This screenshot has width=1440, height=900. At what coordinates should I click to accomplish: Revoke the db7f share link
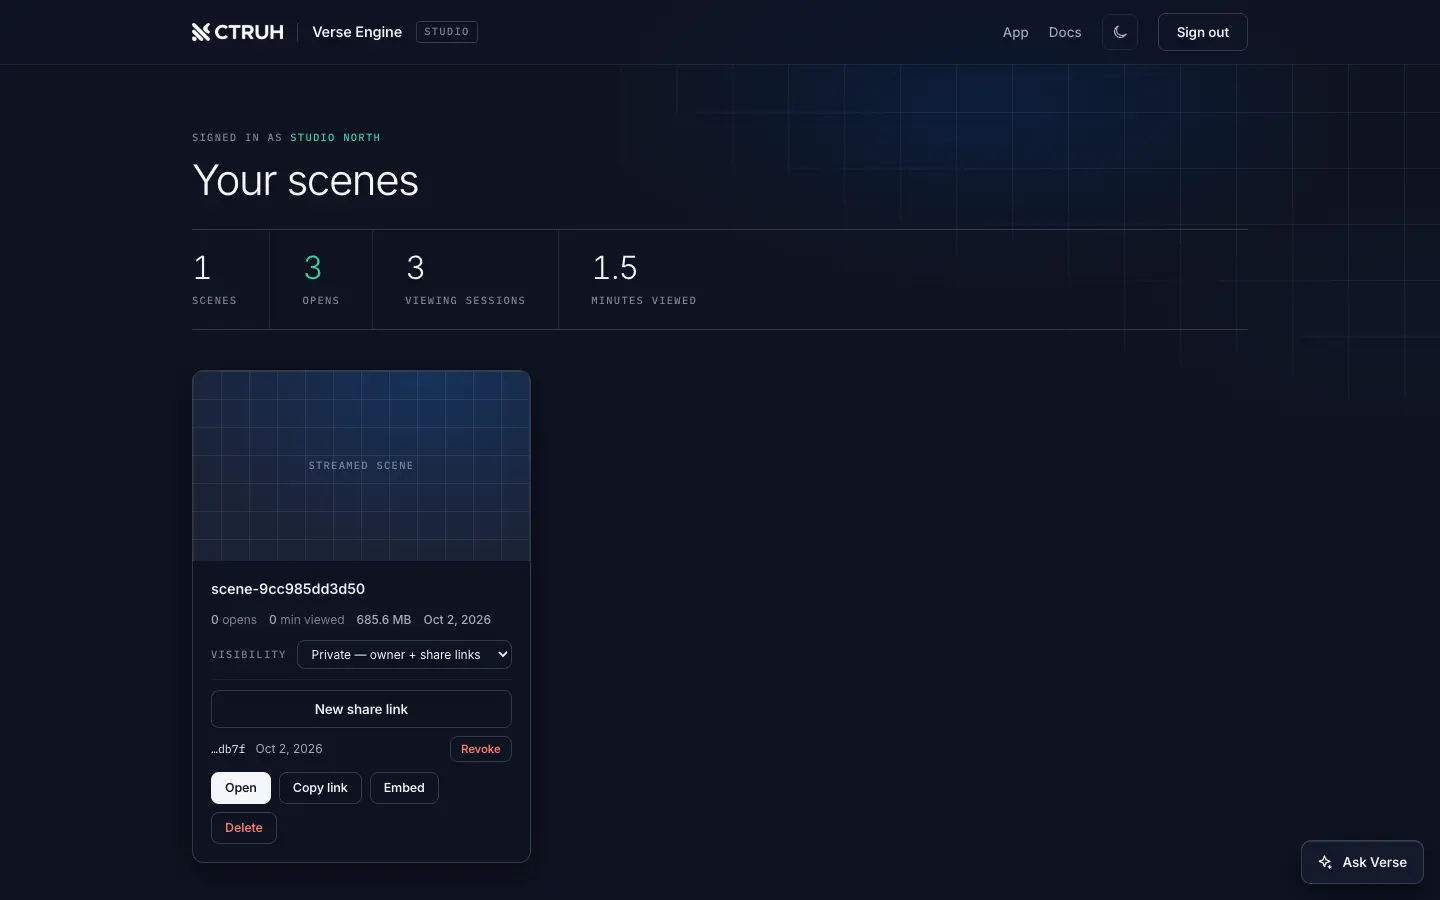481,749
